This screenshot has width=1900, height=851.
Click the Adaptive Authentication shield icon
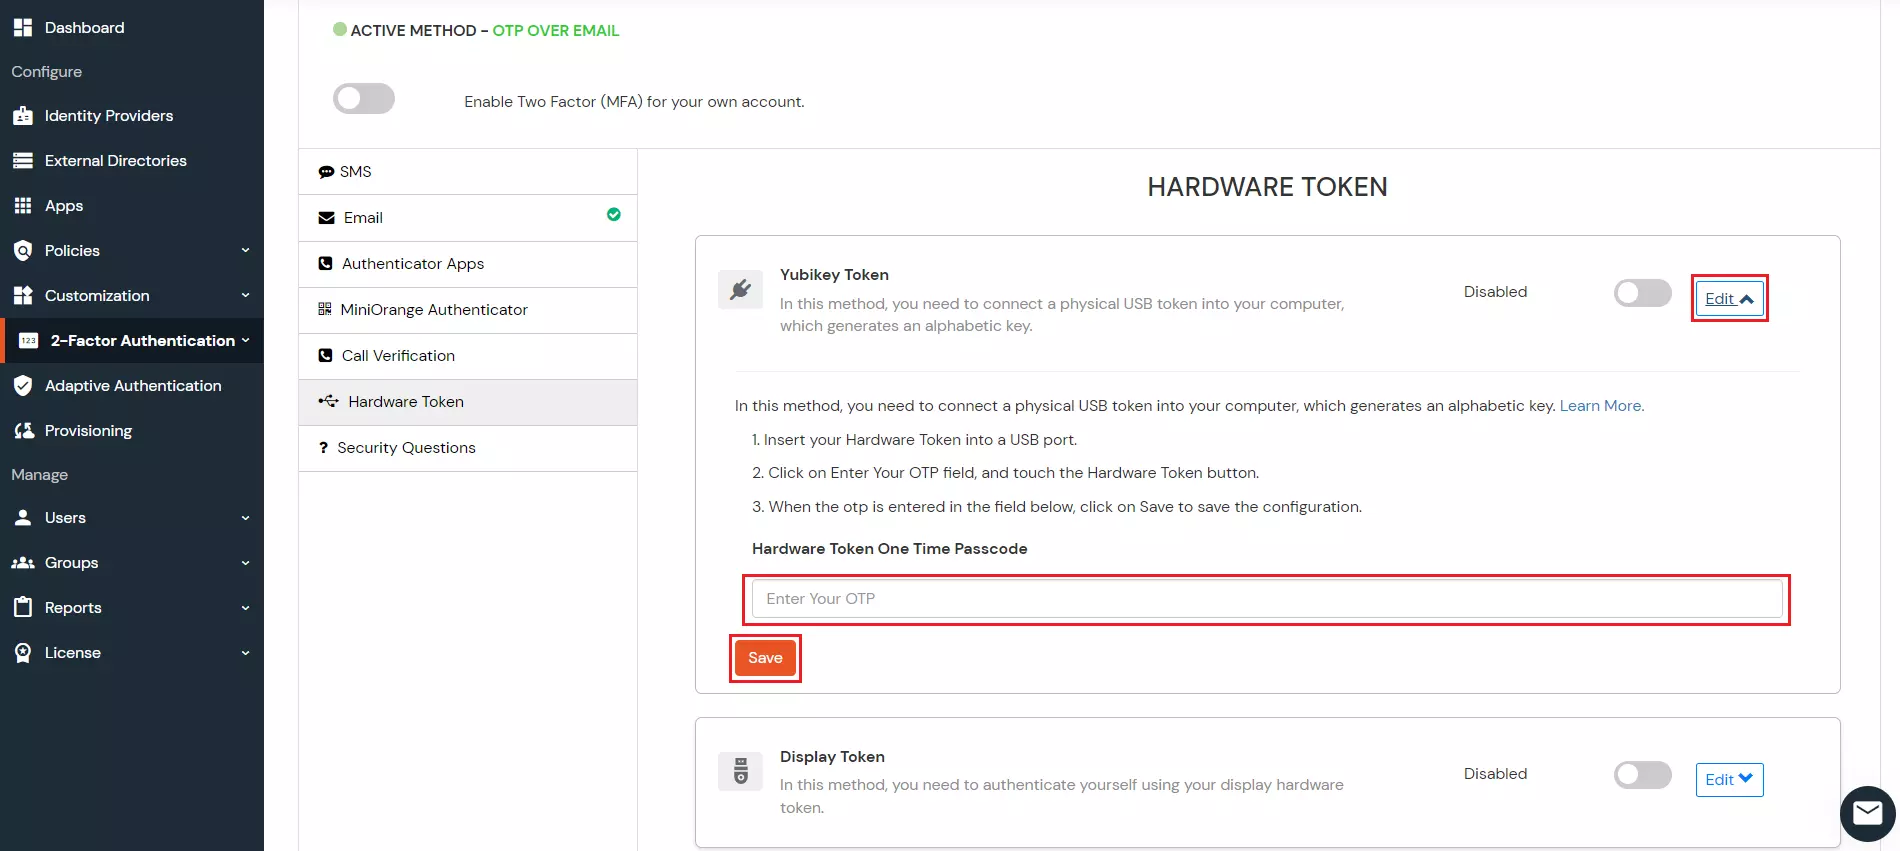tap(23, 386)
